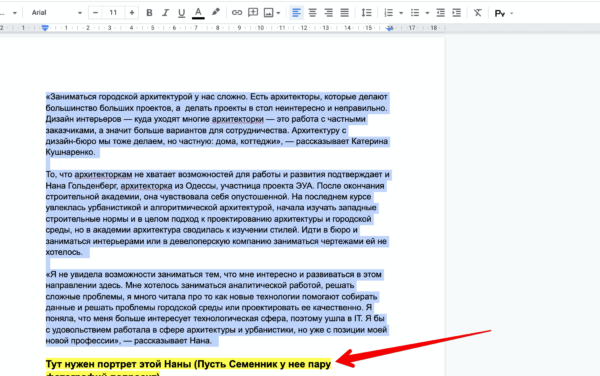This screenshot has height=376, width=600.
Task: Open line spacing options
Action: 366,13
